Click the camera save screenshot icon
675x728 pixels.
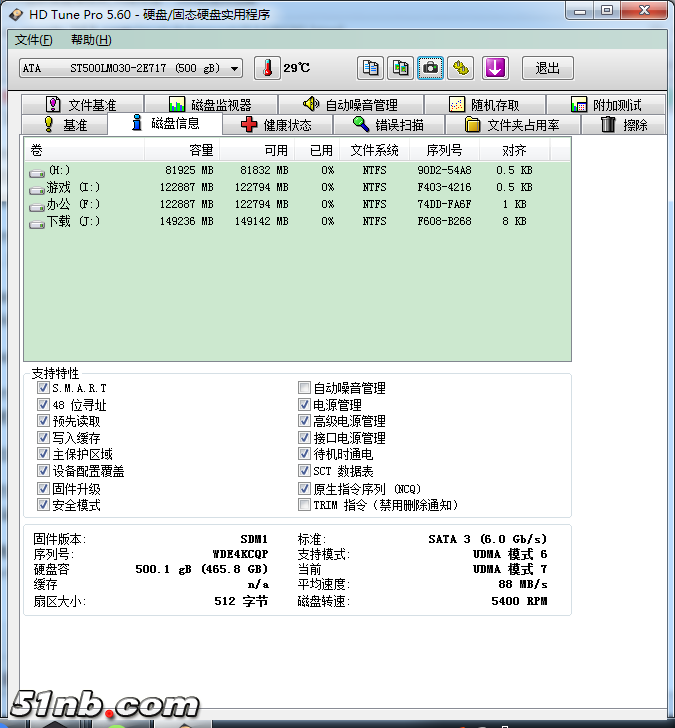tap(431, 68)
